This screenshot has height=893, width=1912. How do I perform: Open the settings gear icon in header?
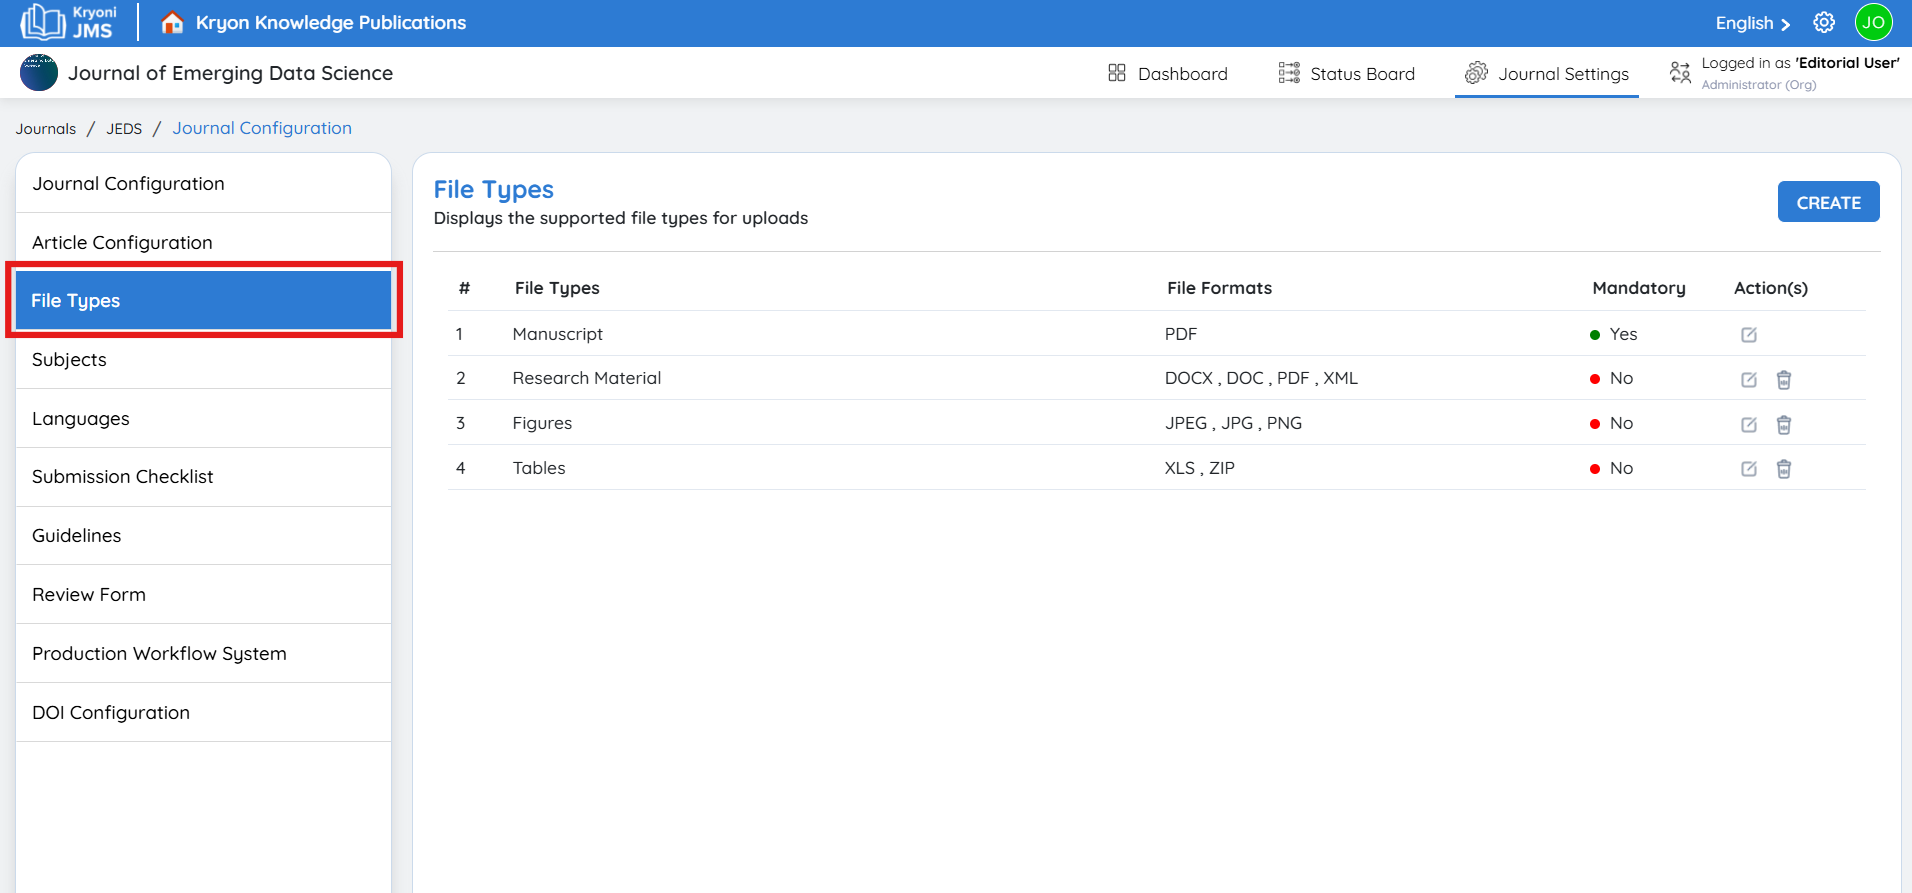coord(1824,23)
